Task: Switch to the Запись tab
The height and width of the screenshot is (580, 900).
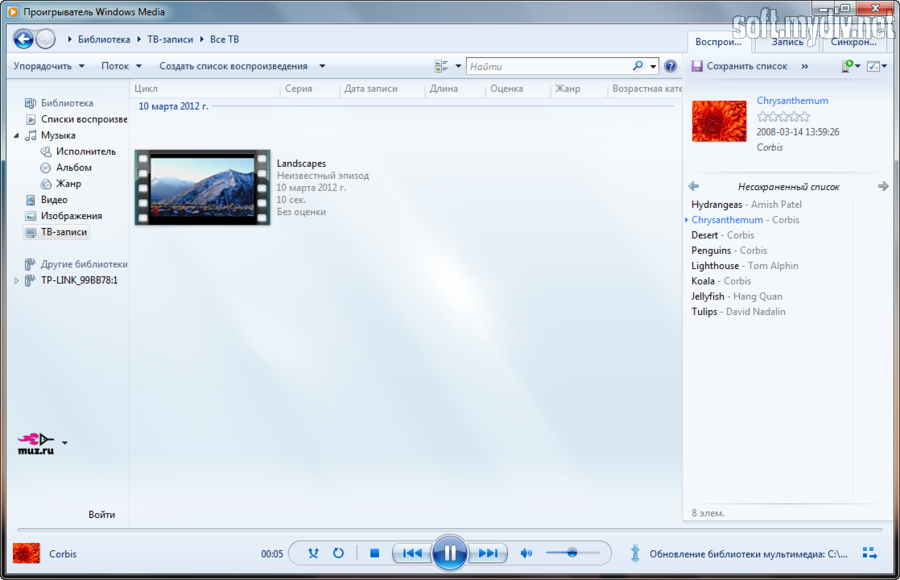Action: (x=787, y=42)
